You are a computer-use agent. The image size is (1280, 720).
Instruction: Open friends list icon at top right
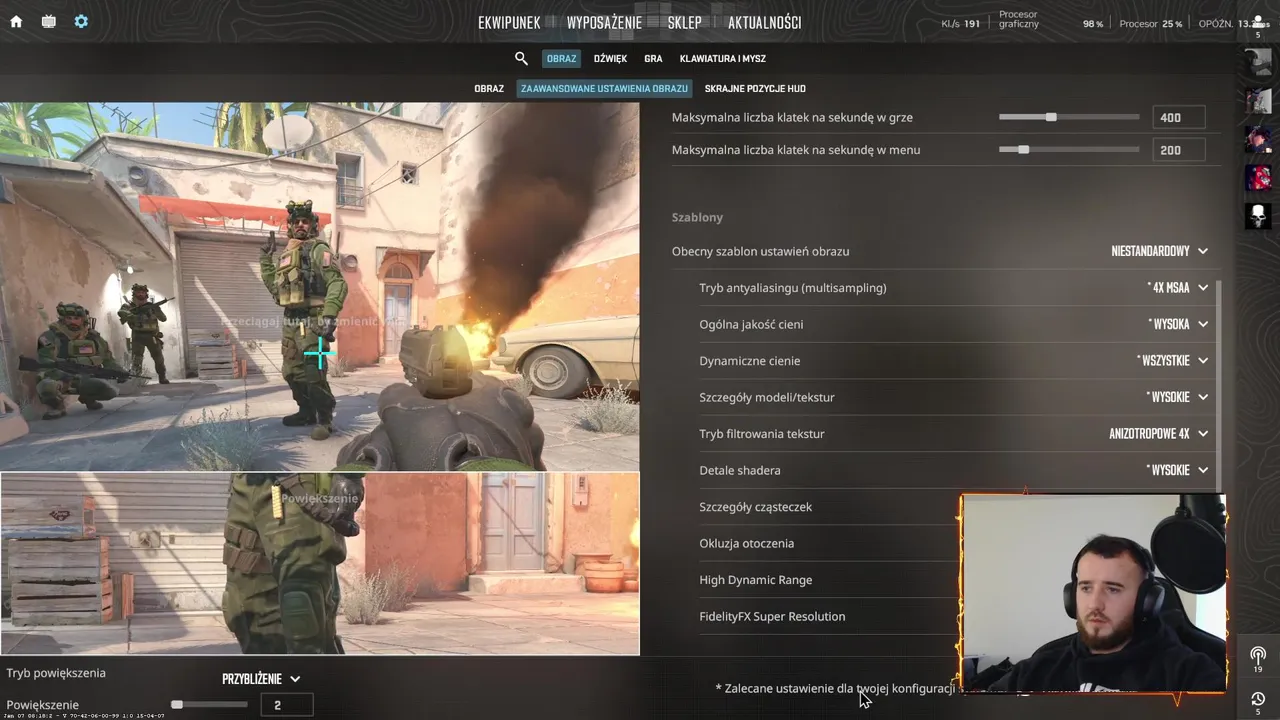pos(1258,24)
